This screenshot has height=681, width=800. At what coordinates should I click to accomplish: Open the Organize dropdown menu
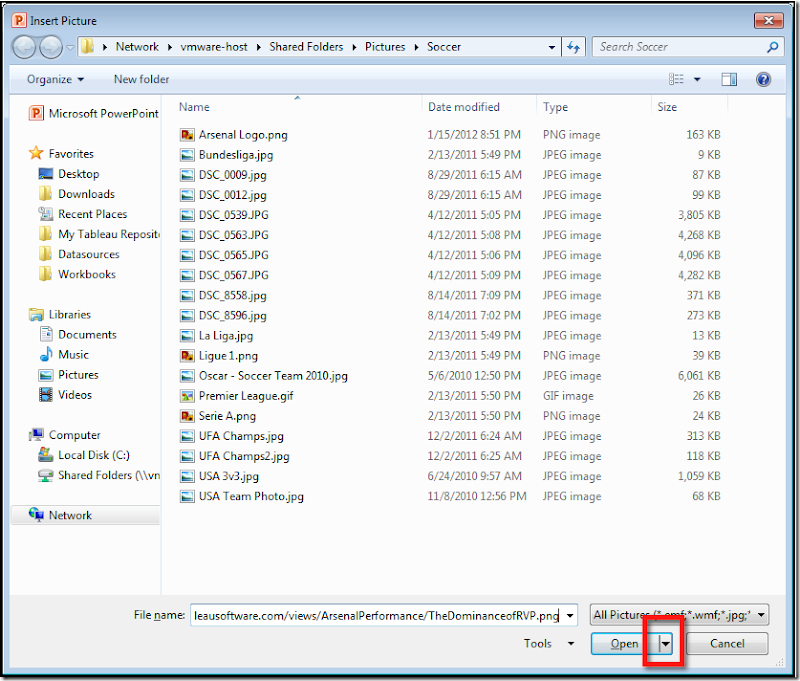pos(56,80)
